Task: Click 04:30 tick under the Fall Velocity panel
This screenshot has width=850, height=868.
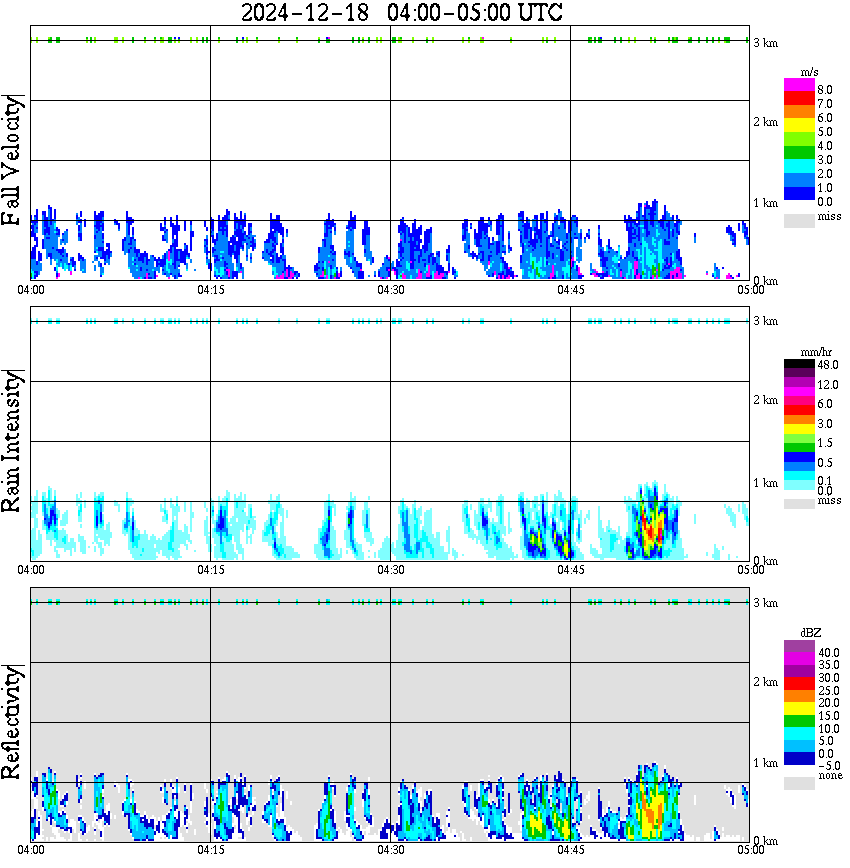Action: coord(390,290)
